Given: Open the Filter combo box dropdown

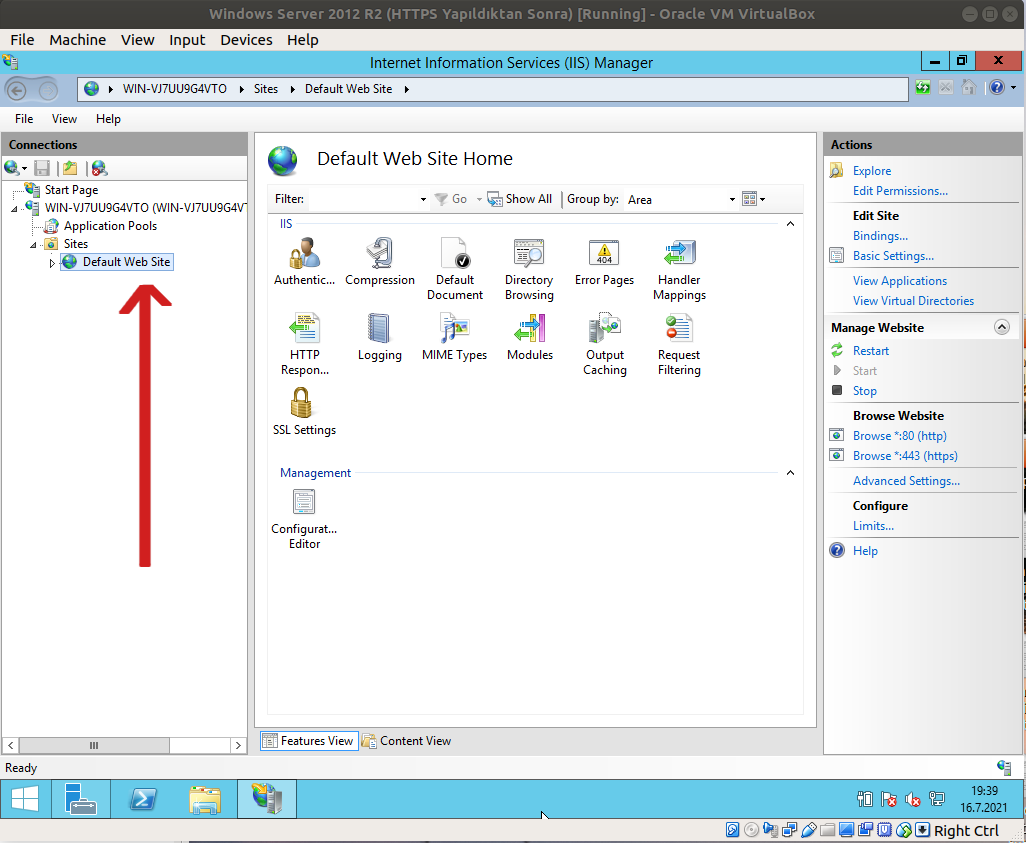Looking at the screenshot, I should pos(423,199).
